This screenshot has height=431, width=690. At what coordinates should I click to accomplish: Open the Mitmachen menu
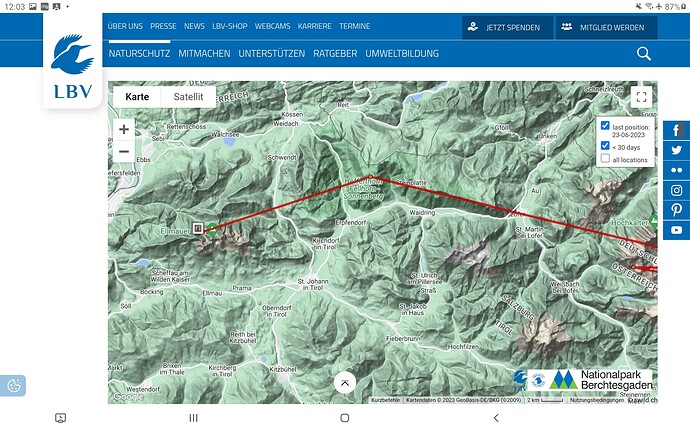(x=204, y=54)
